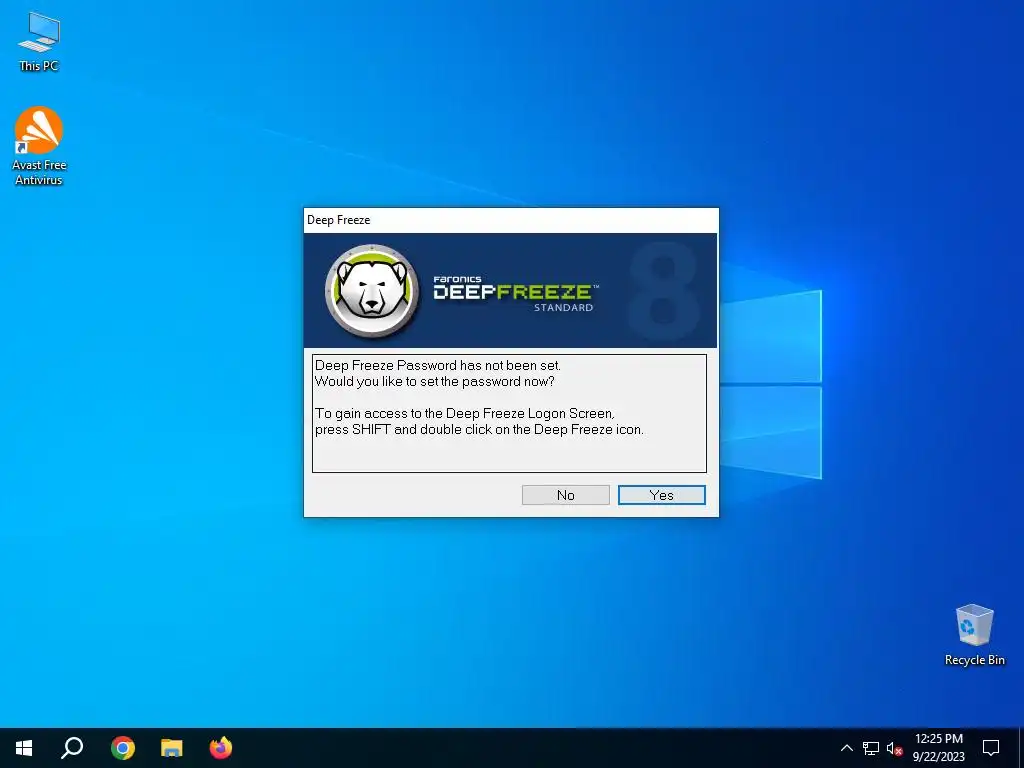1024x768 pixels.
Task: Click the Faronics DEEPFREEZE Standard banner text
Action: (515, 293)
